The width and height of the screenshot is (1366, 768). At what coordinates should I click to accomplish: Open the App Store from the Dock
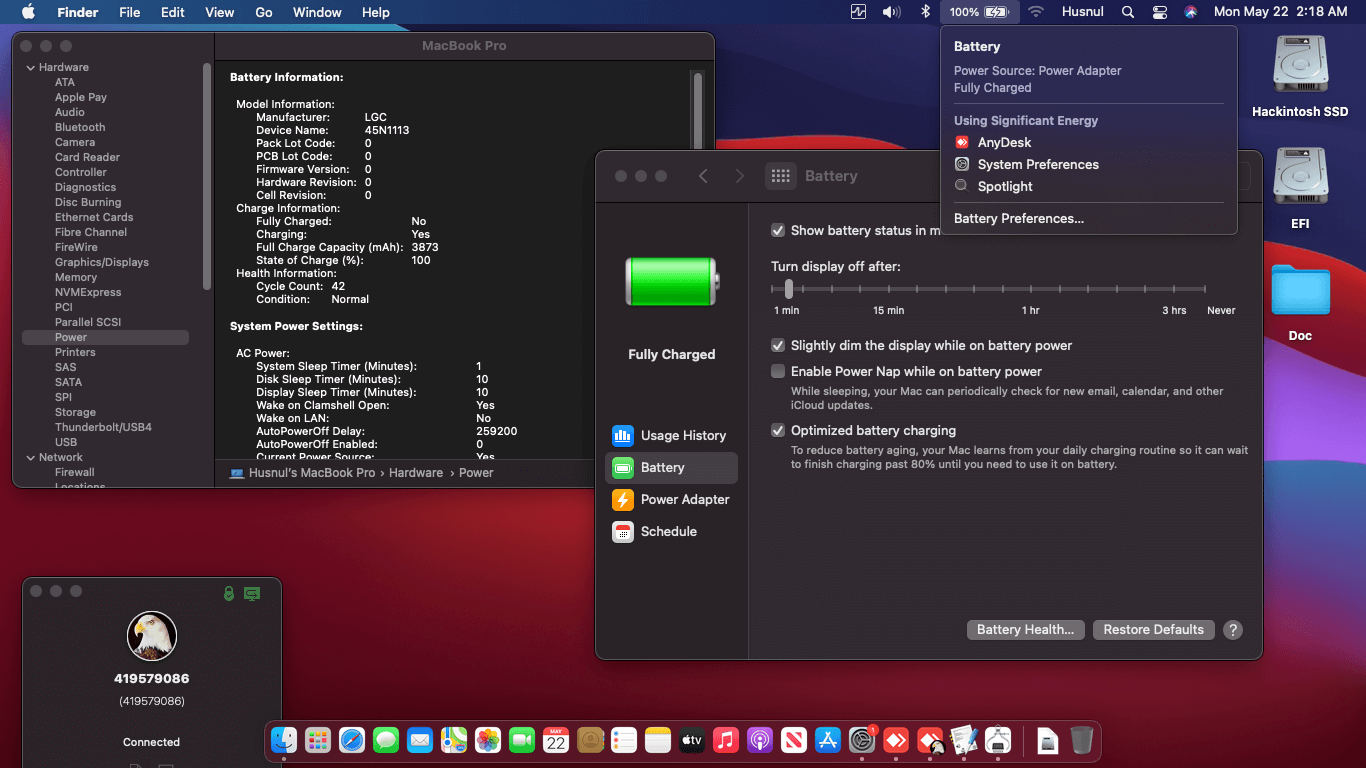(827, 740)
